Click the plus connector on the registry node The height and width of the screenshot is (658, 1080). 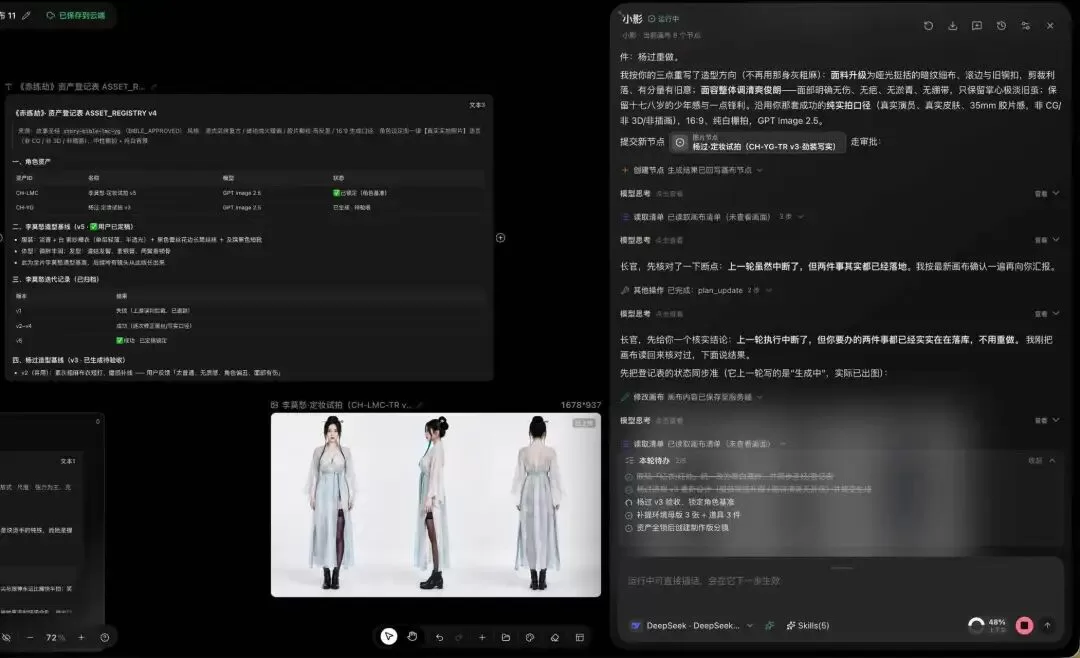tap(501, 238)
